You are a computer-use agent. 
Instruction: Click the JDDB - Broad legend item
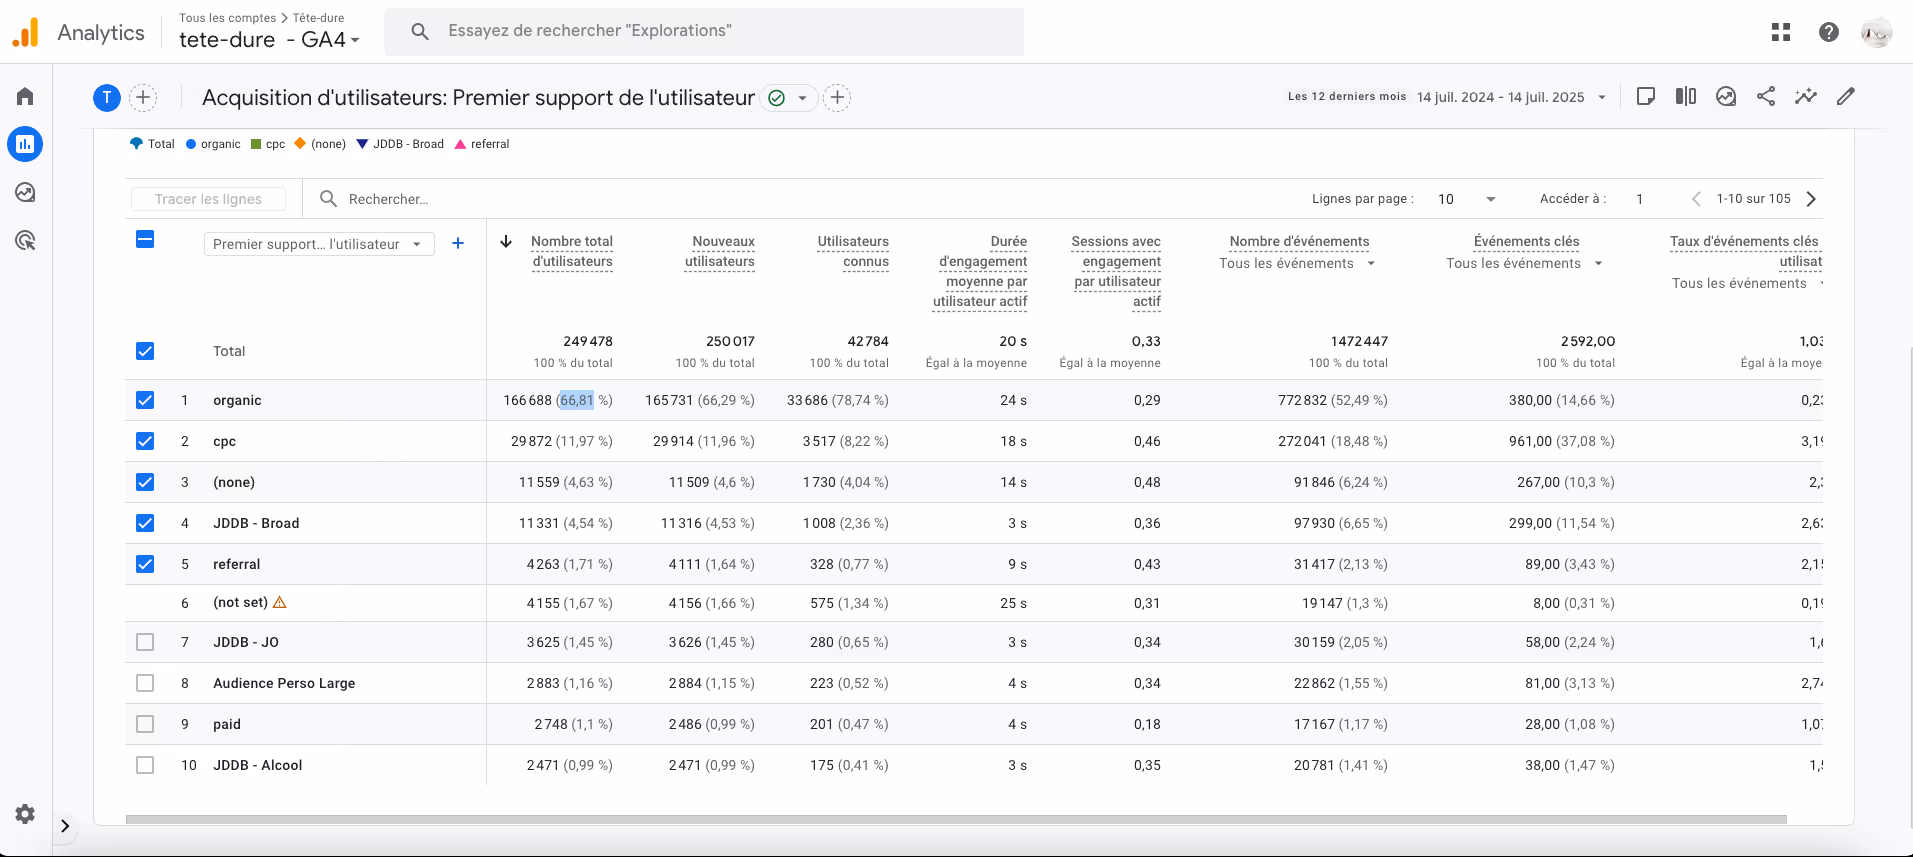click(400, 144)
